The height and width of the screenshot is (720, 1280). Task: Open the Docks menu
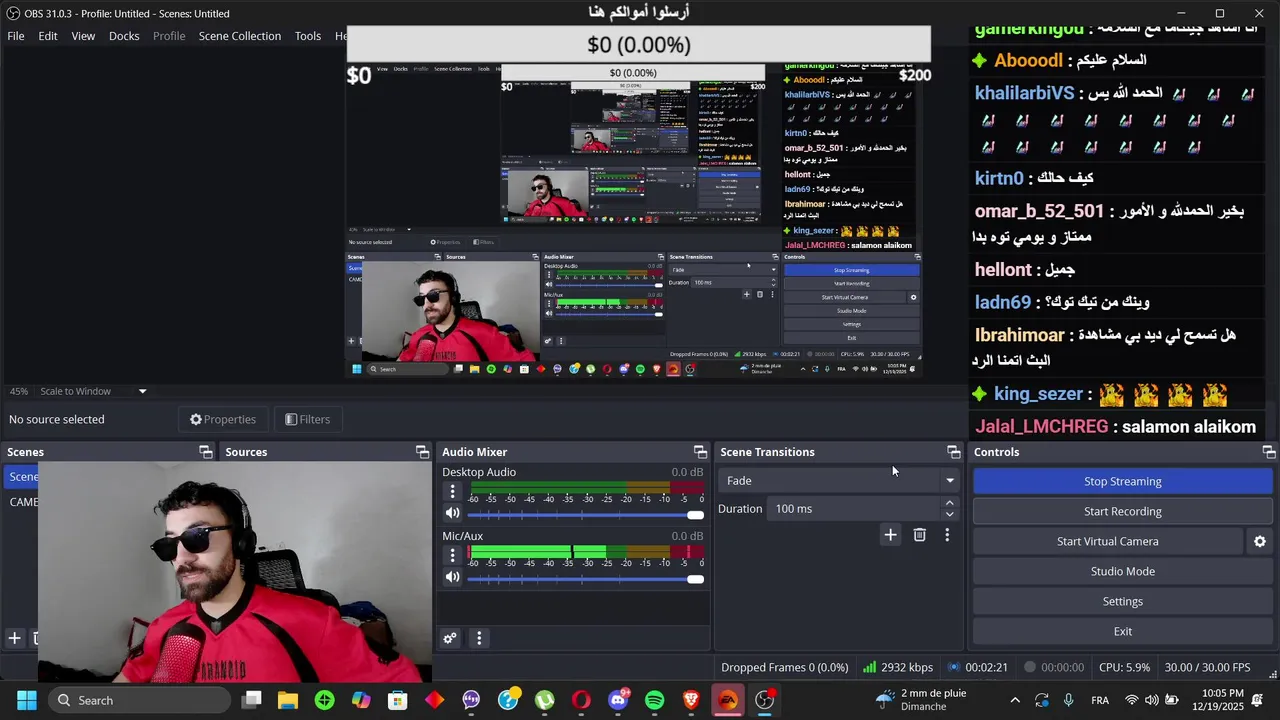124,36
